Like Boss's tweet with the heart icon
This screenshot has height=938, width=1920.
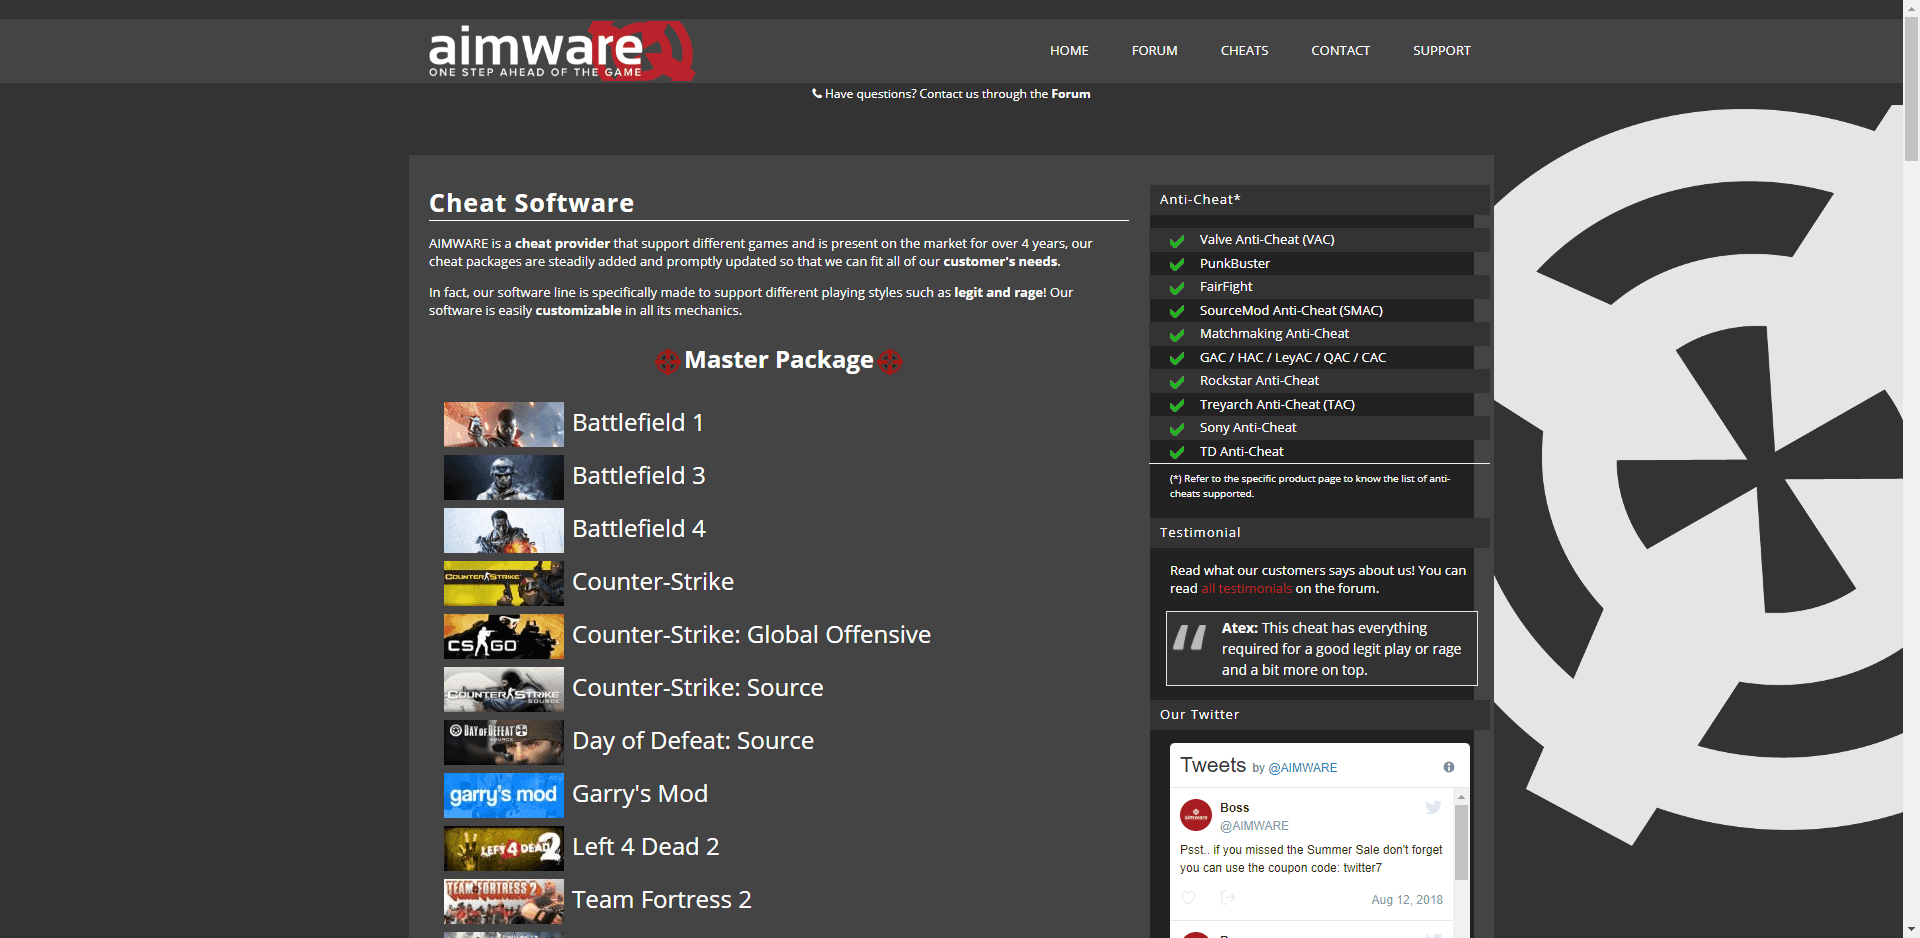click(1188, 898)
